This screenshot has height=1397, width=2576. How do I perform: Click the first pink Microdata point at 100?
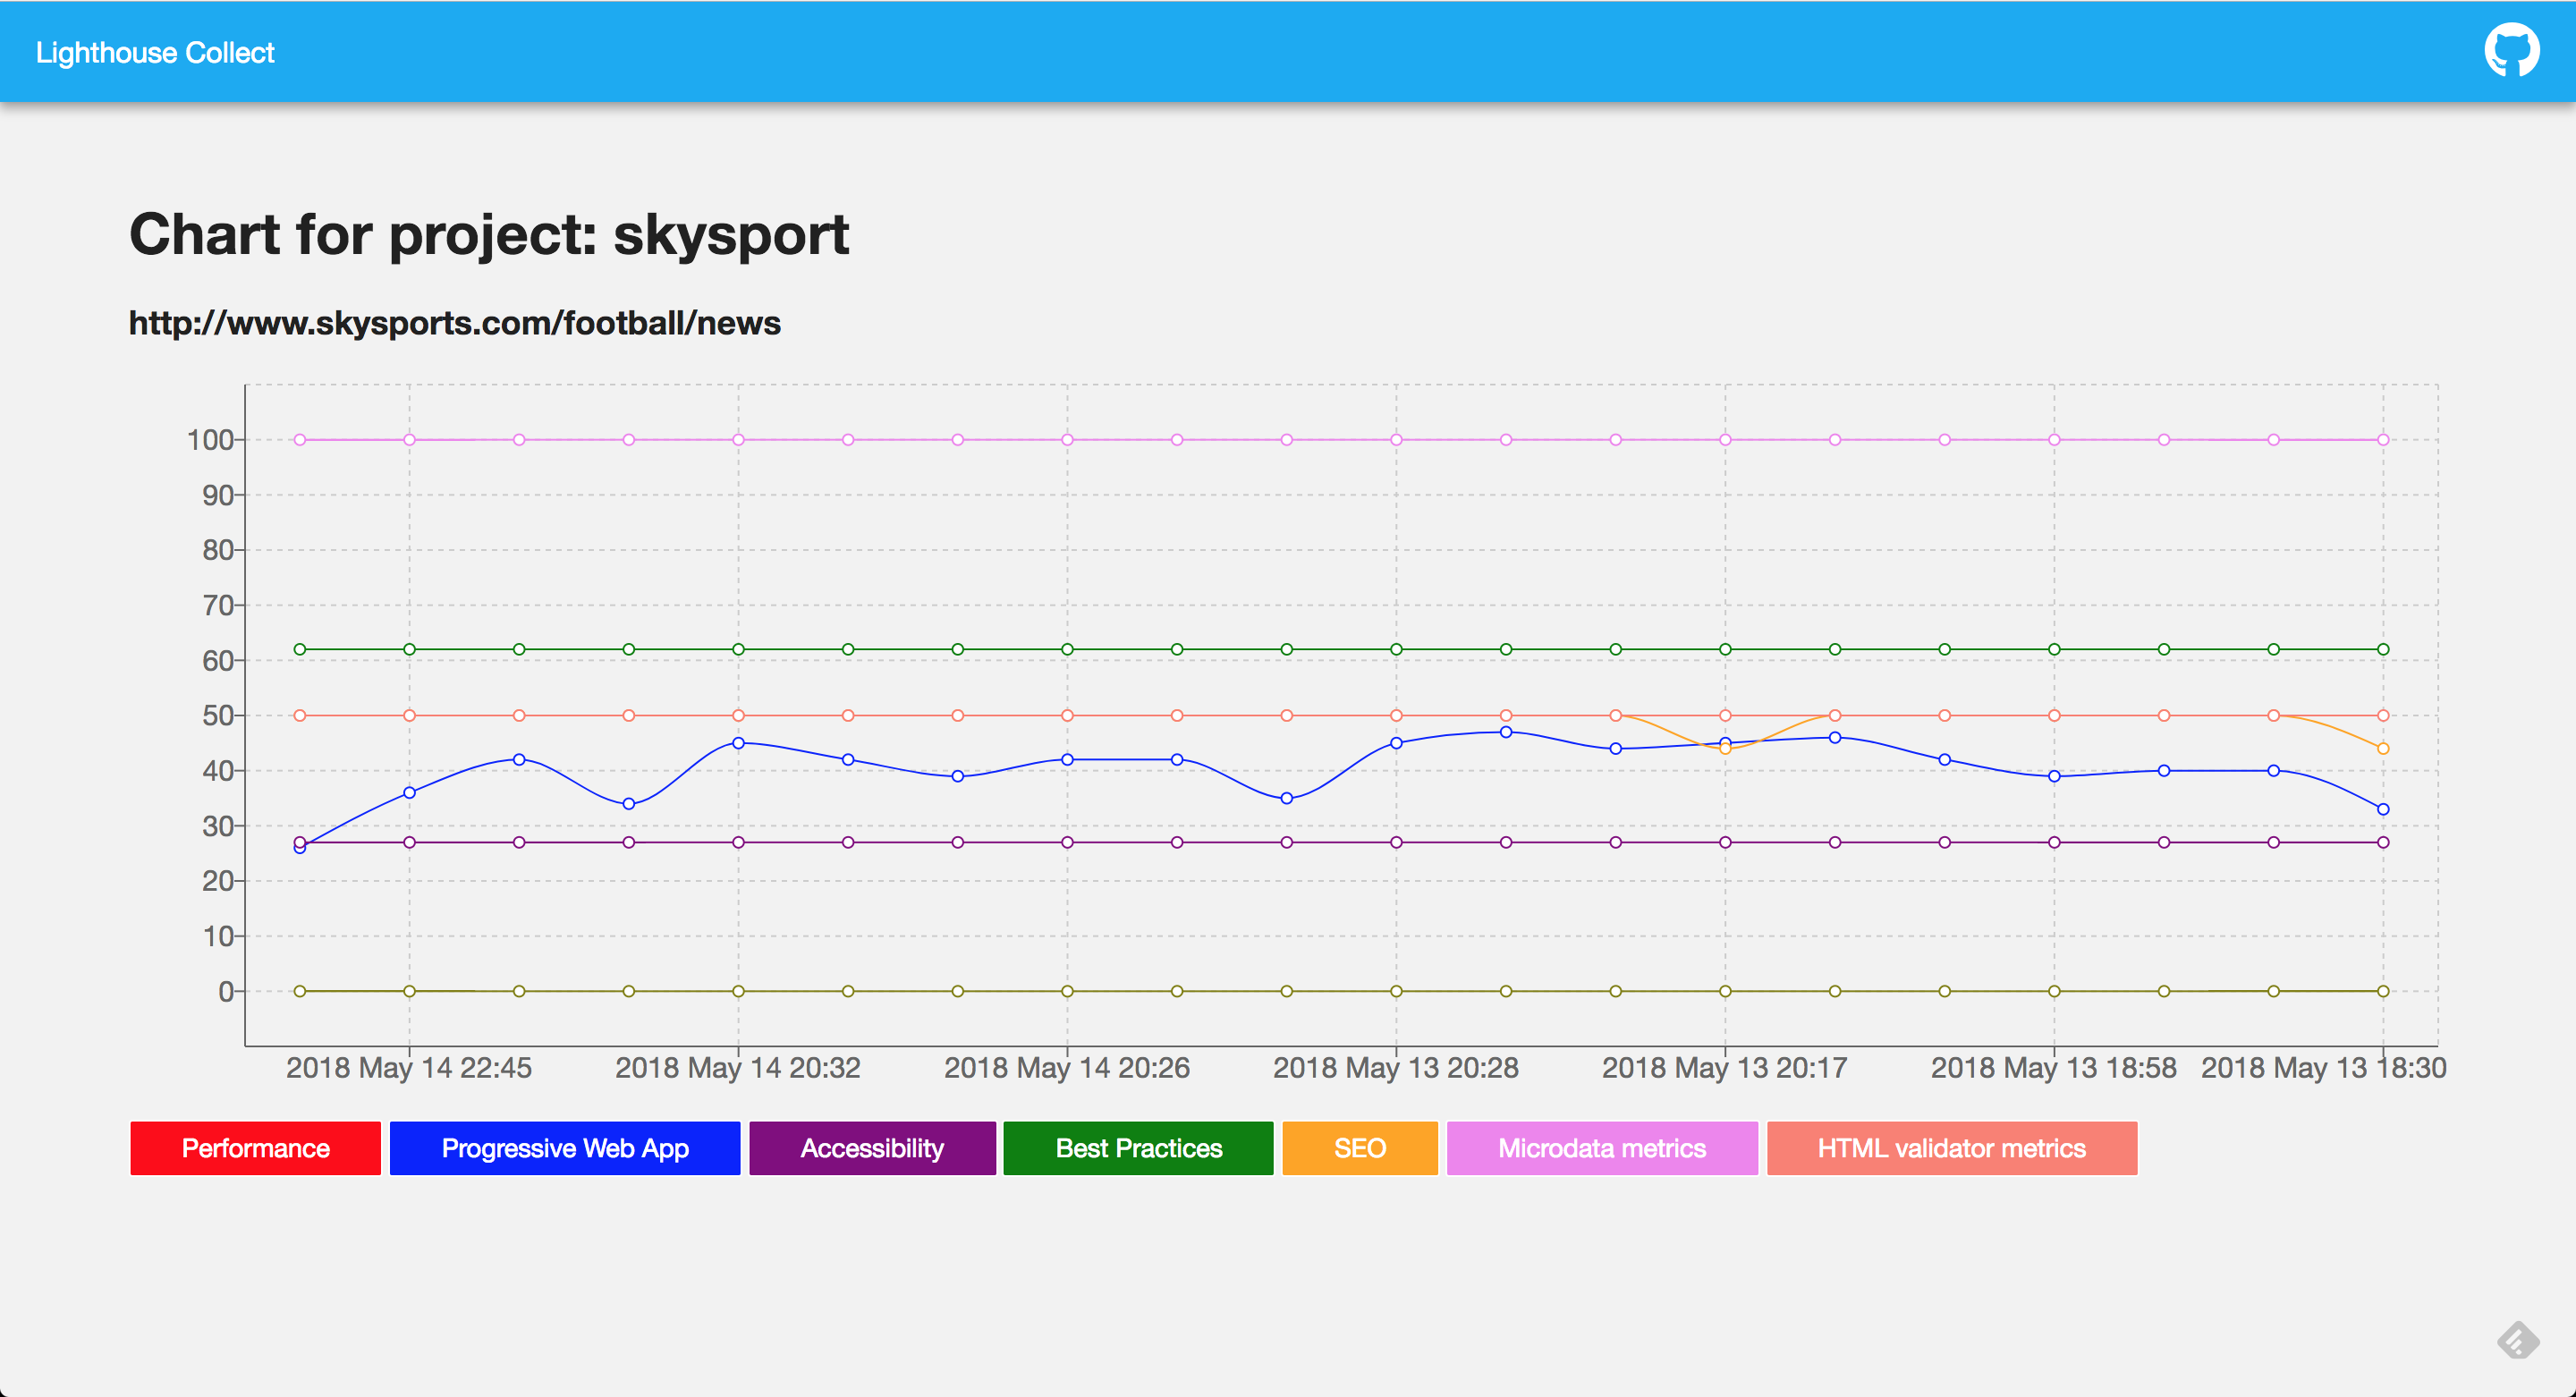coord(300,440)
